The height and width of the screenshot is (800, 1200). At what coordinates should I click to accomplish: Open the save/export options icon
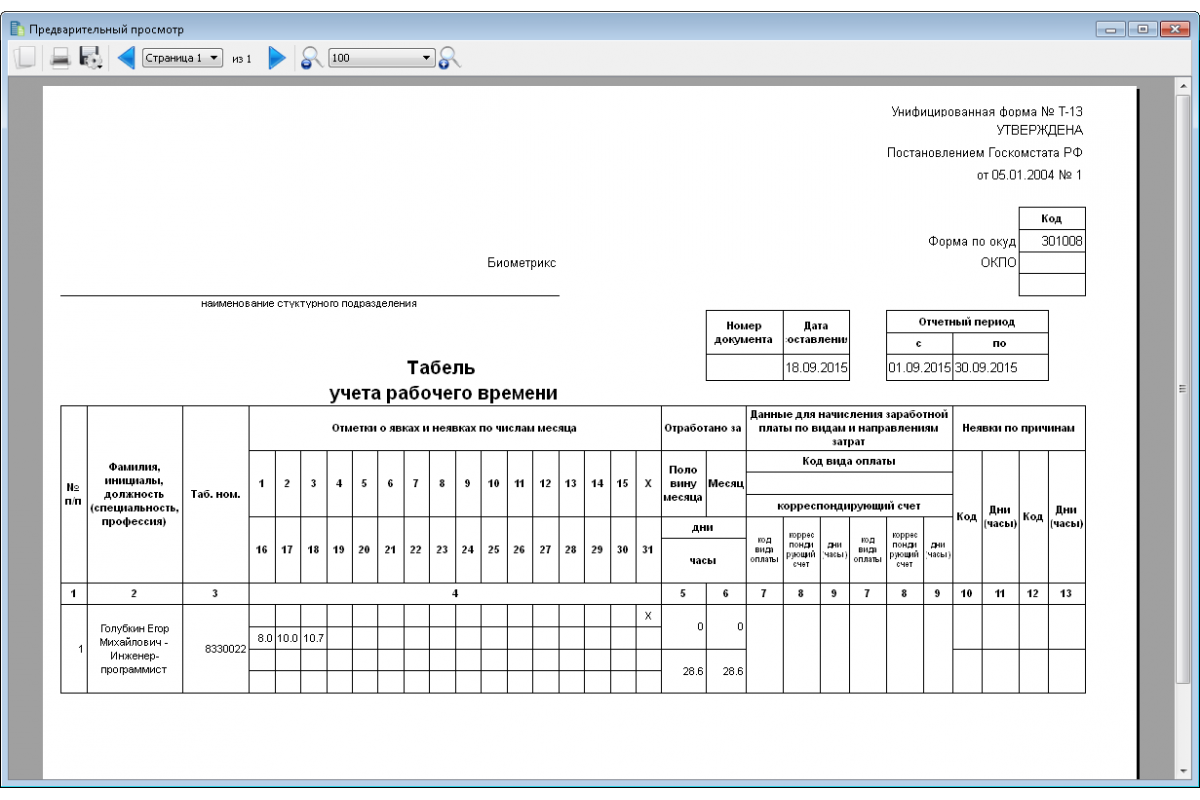pos(91,58)
